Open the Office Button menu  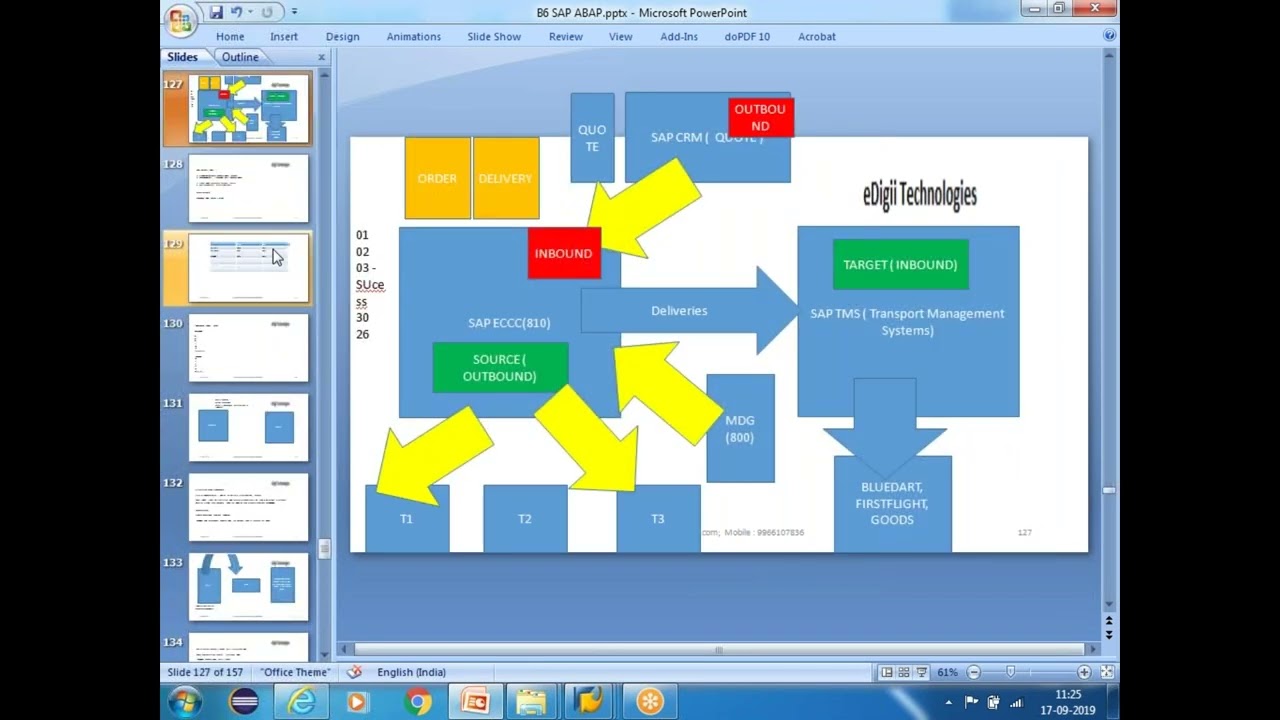(x=181, y=20)
